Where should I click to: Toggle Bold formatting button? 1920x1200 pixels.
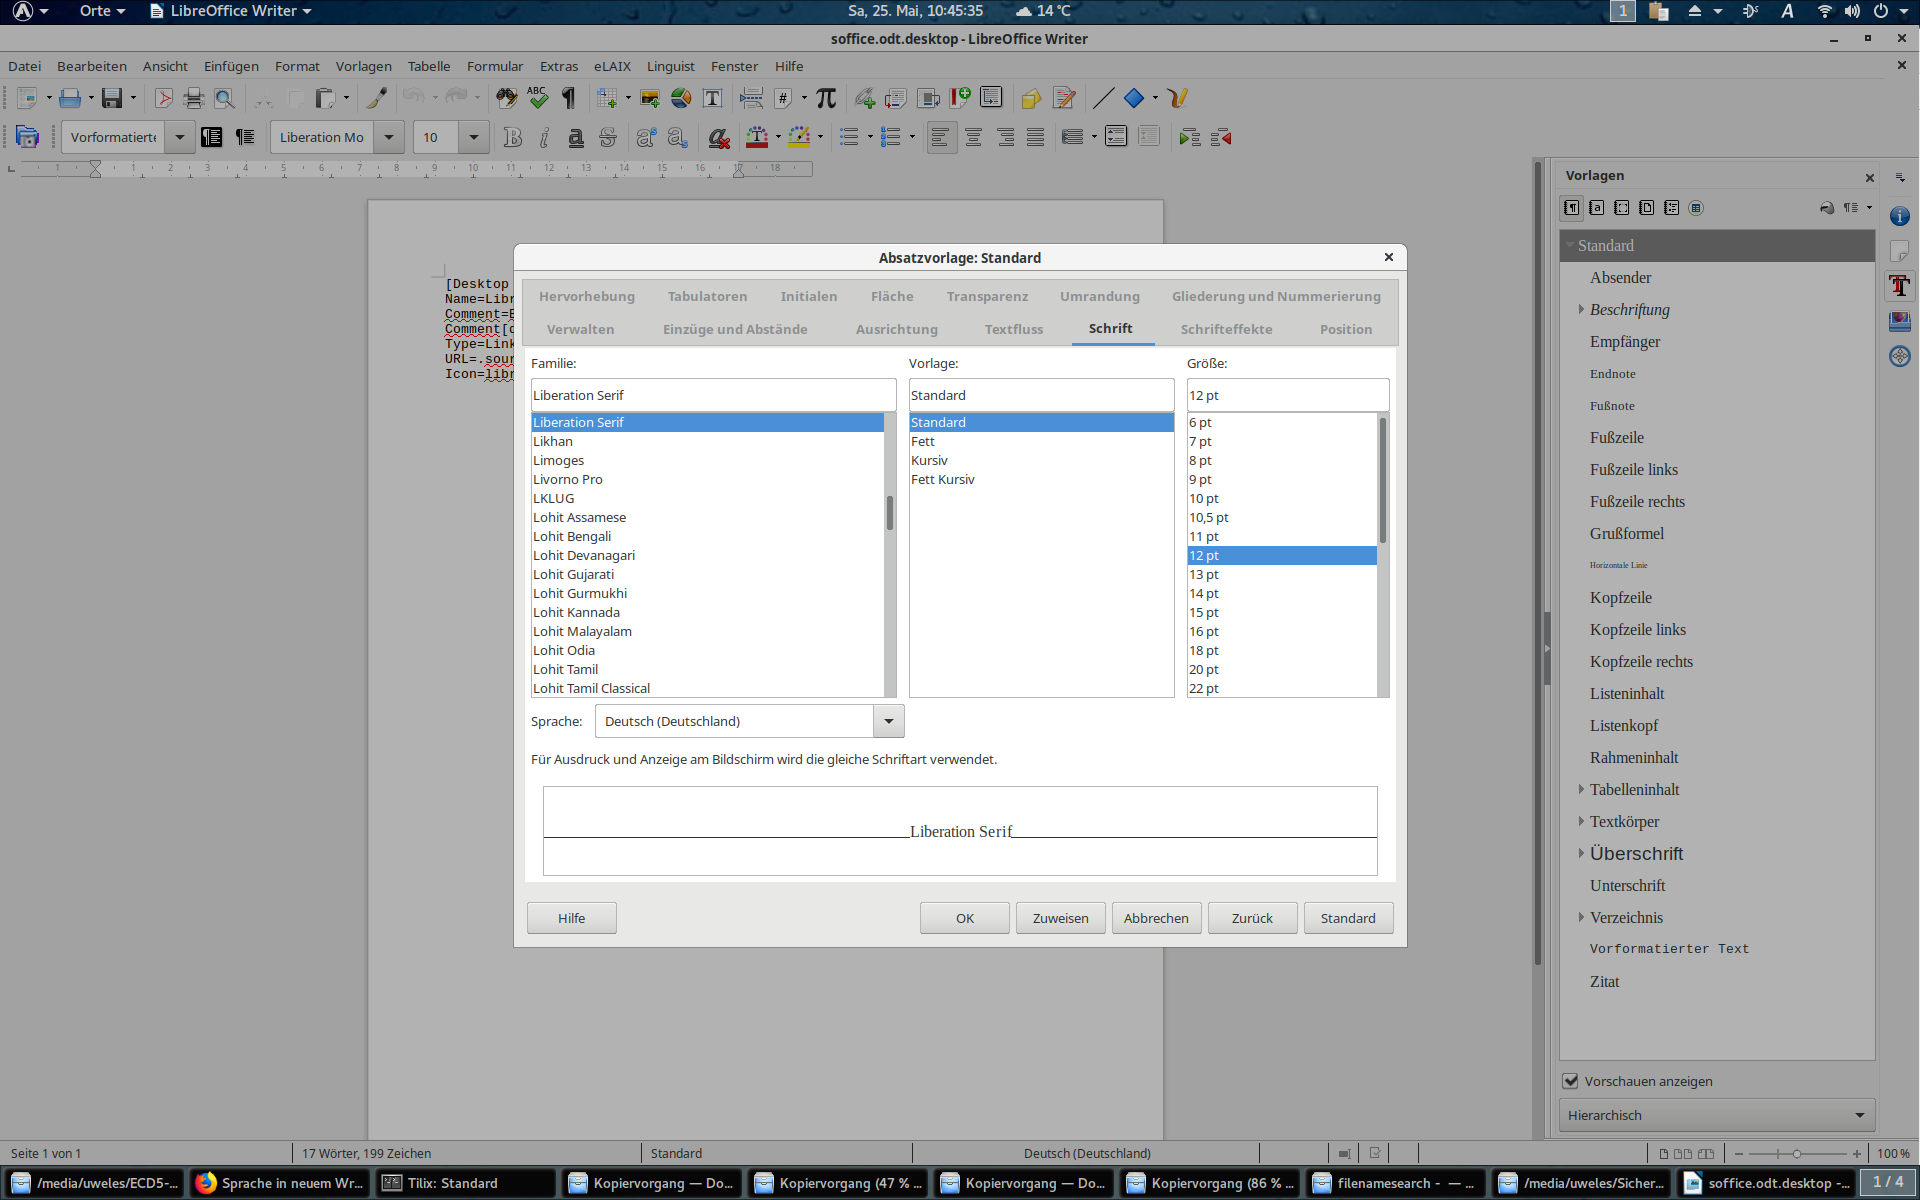pos(513,137)
